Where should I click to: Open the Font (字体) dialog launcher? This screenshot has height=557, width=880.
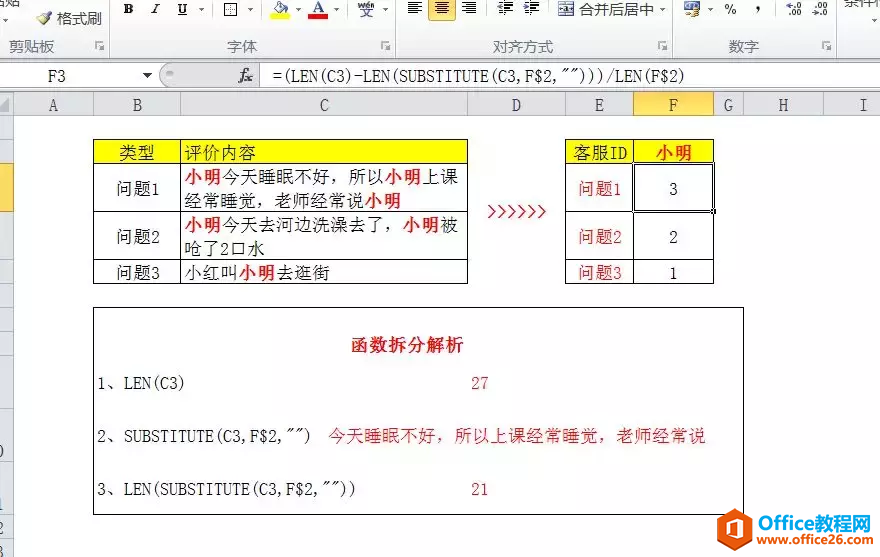pos(386,46)
